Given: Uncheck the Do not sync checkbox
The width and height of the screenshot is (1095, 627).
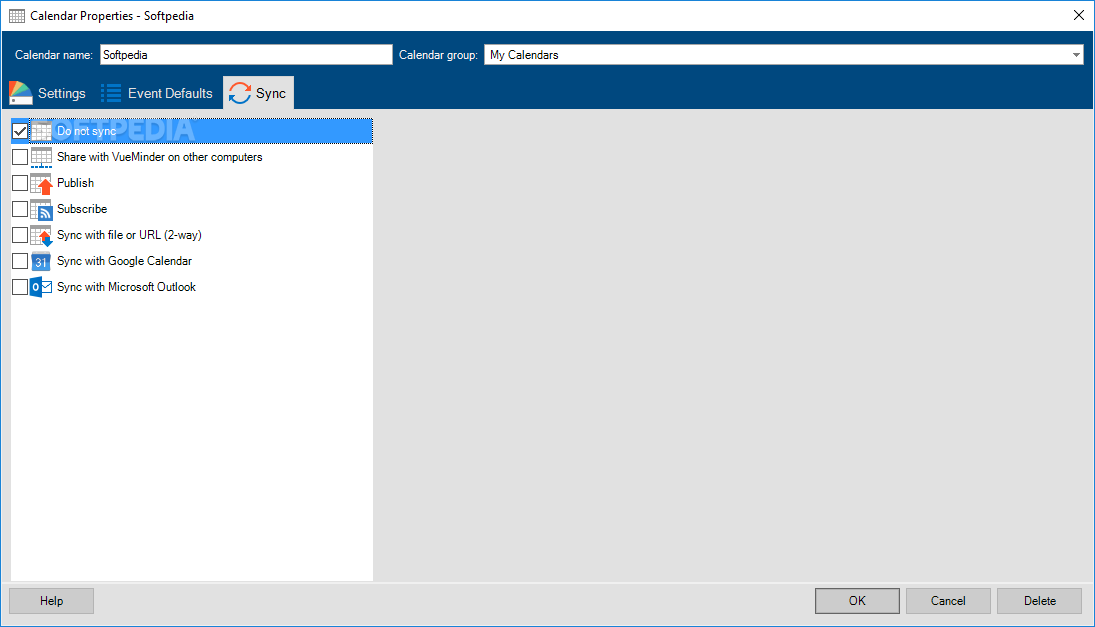Looking at the screenshot, I should coord(20,131).
